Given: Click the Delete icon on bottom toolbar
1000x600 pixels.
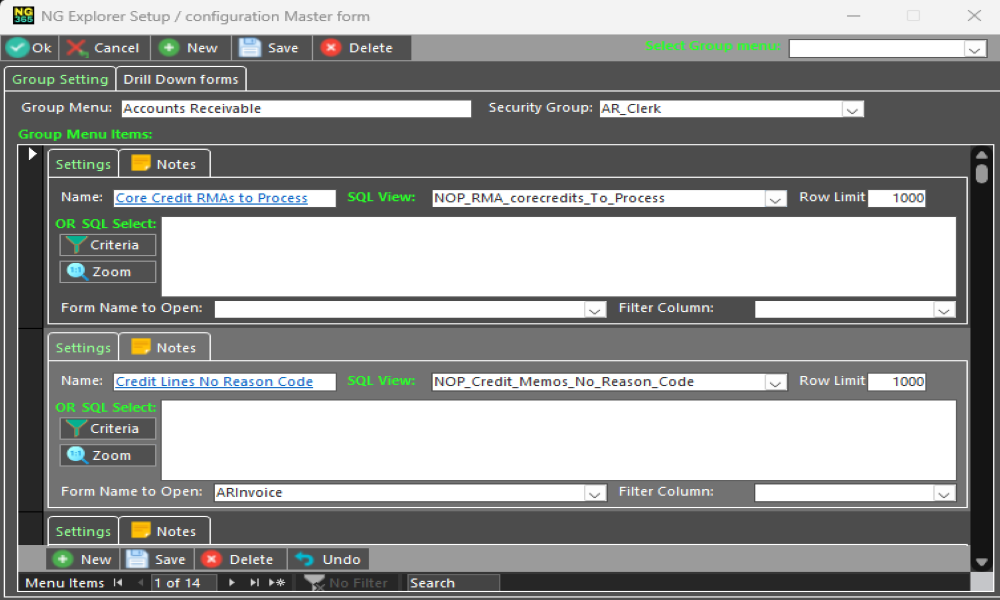Looking at the screenshot, I should 213,558.
